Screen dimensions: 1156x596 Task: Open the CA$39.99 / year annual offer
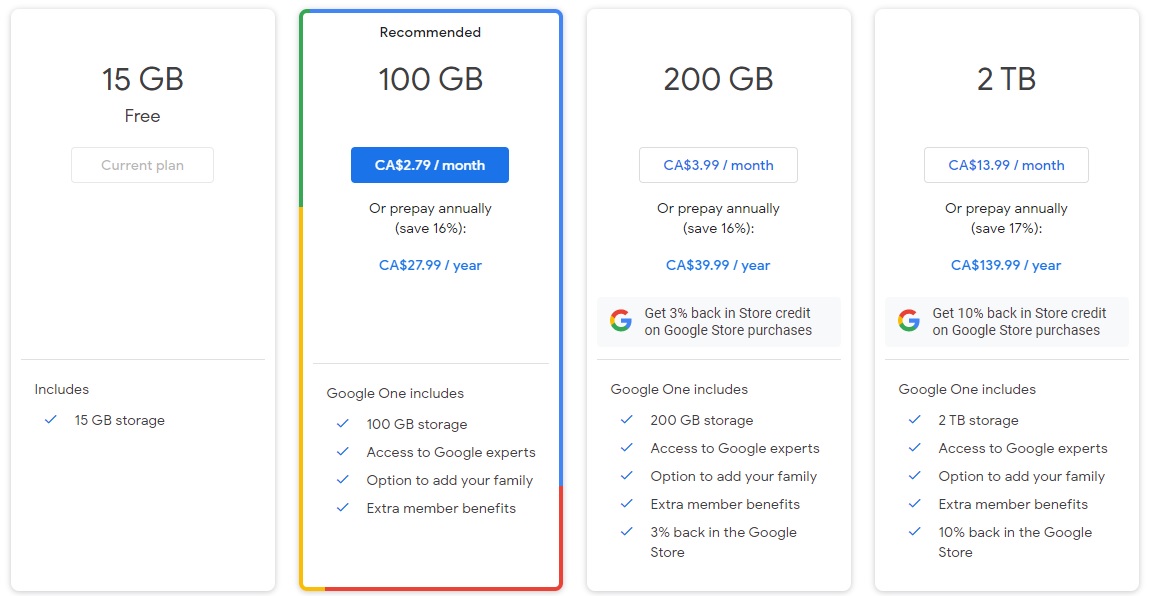(x=718, y=265)
